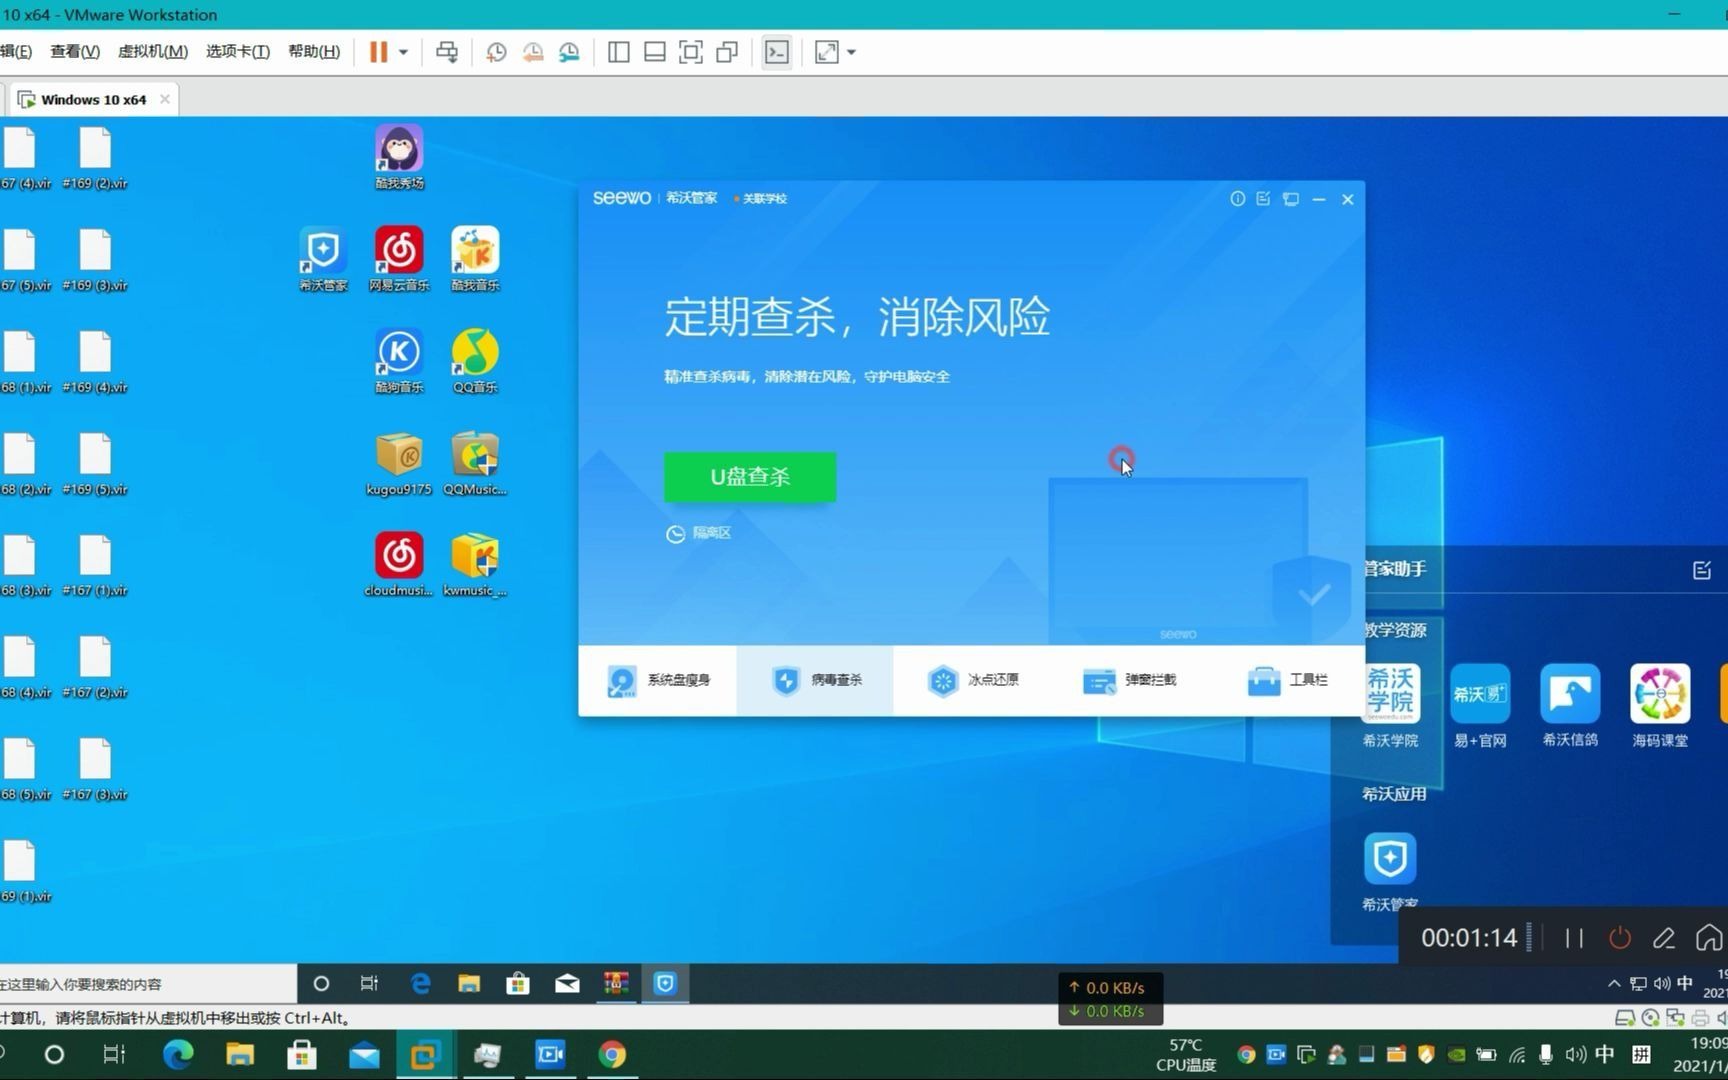
Task: Take a snapshot of the VM
Action: tap(496, 52)
